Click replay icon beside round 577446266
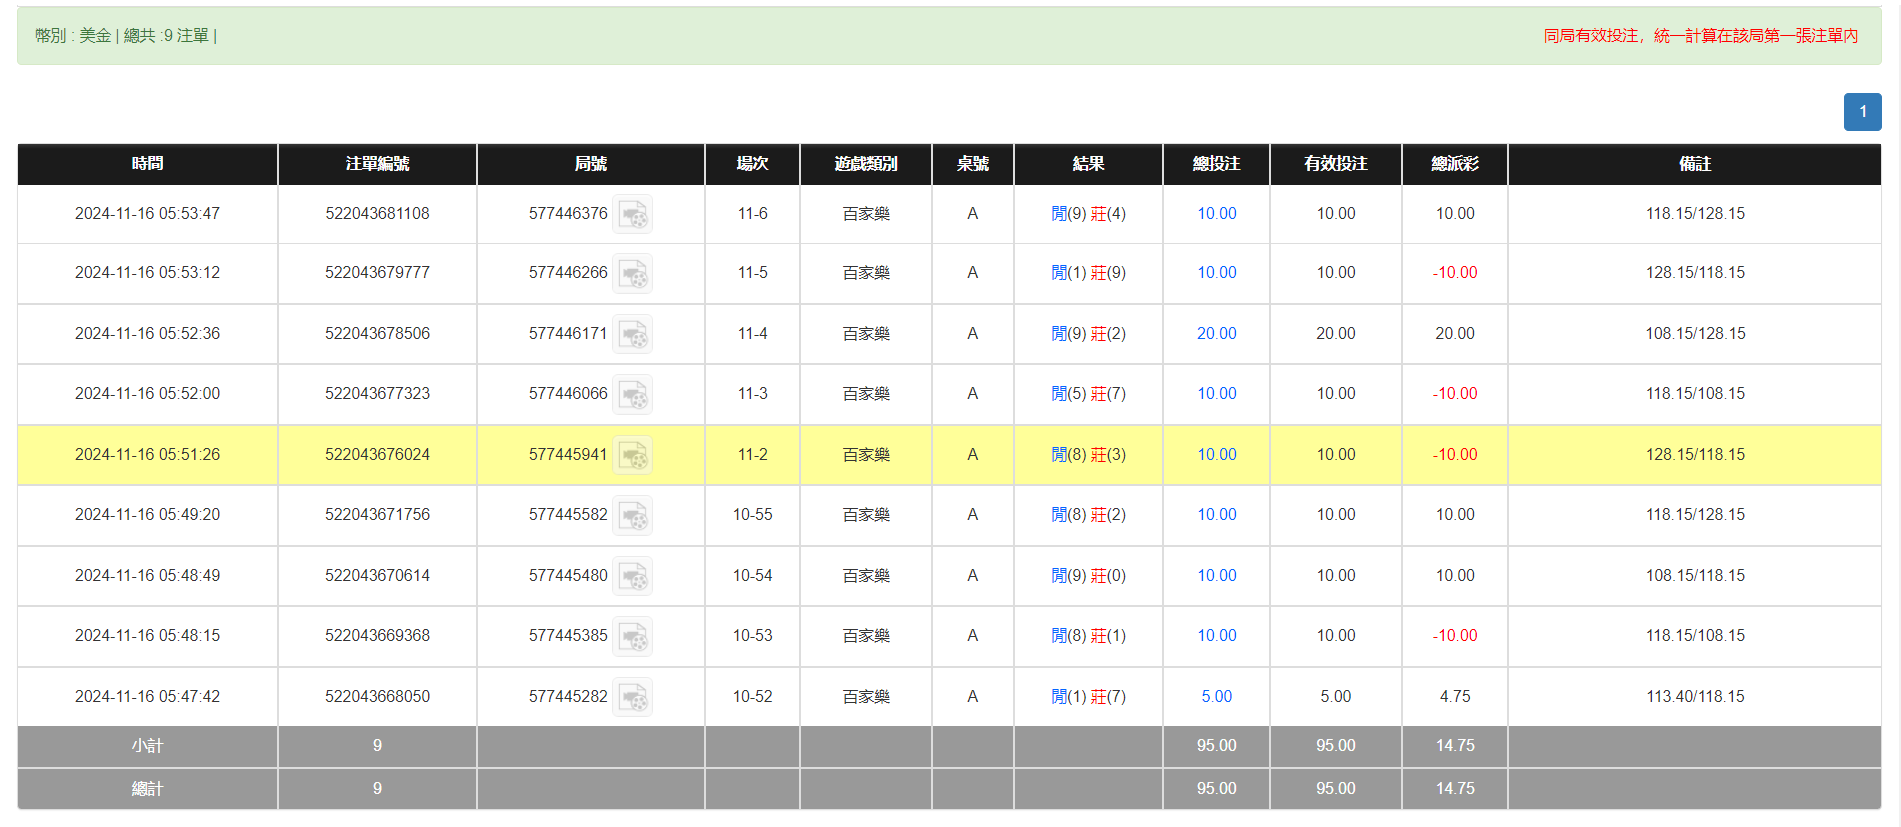 click(x=632, y=273)
